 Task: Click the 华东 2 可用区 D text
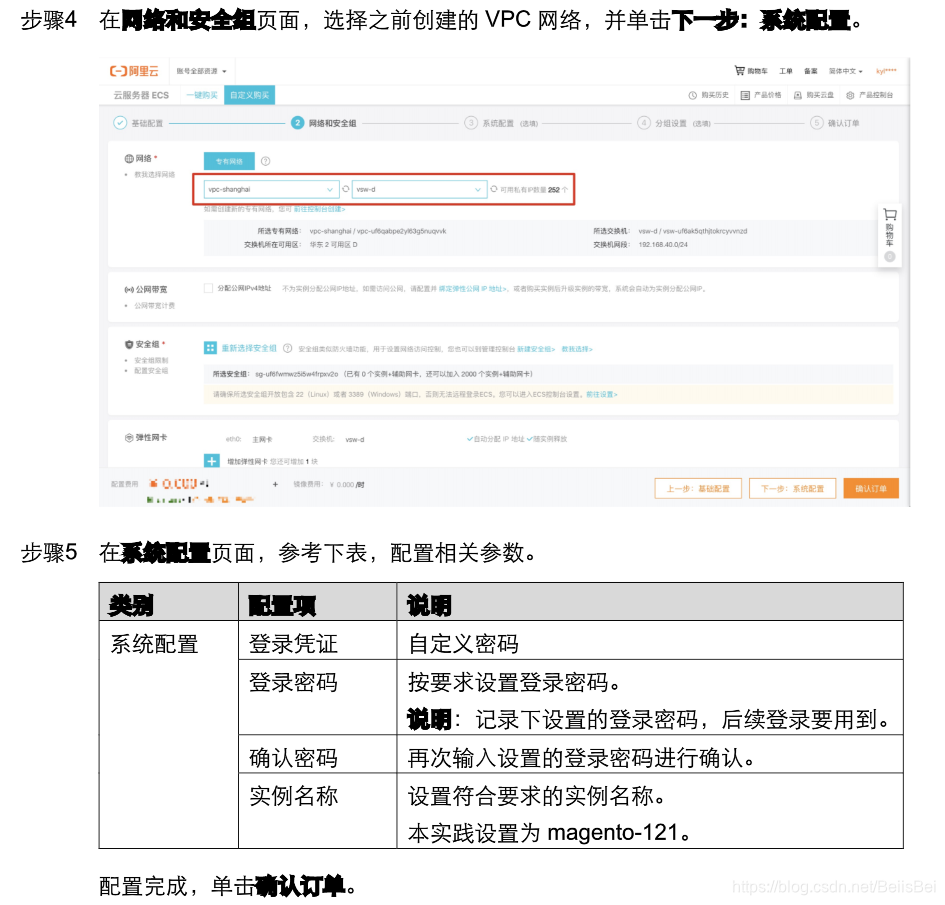click(333, 245)
